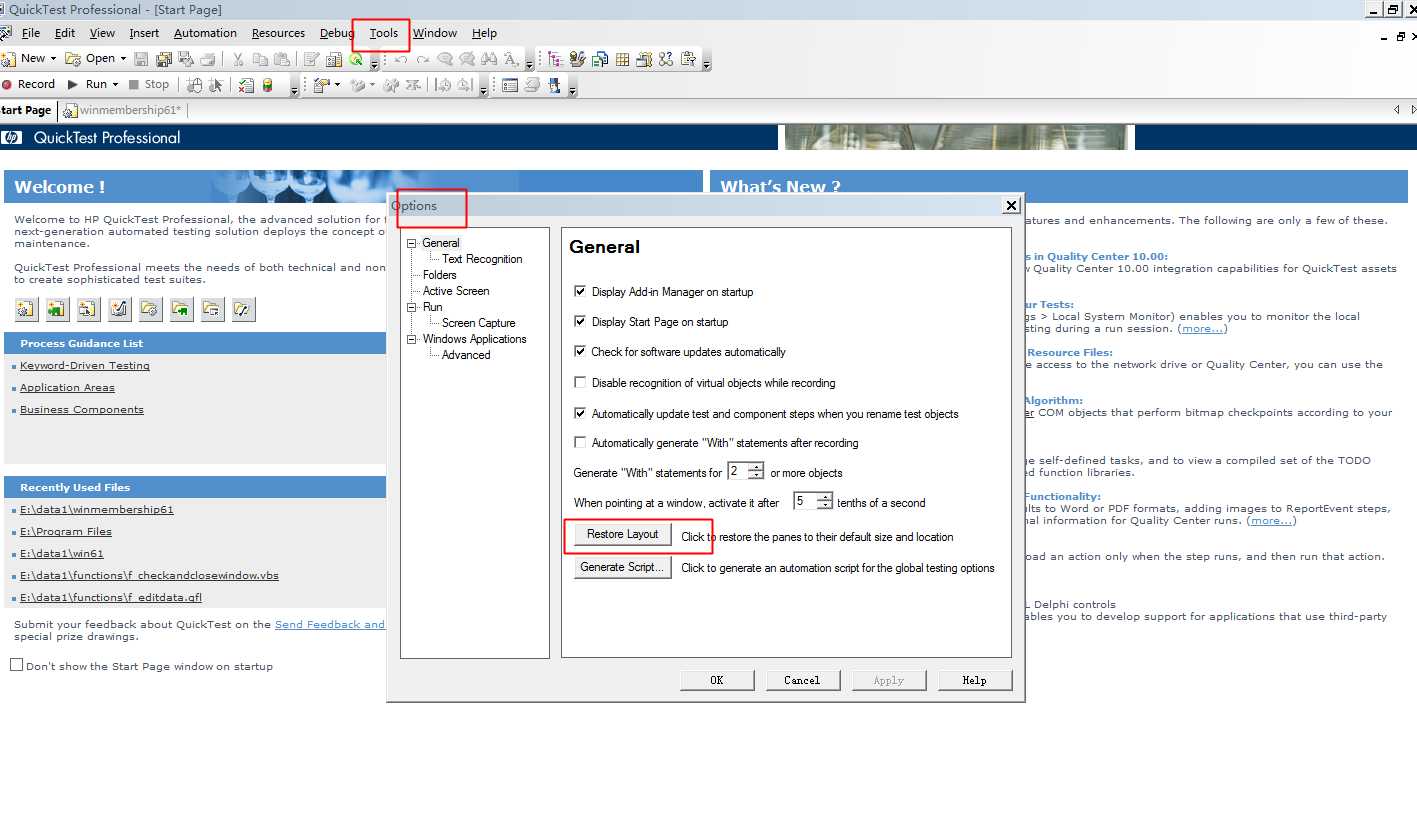Collapse the Run tree node
1417x827 pixels.
click(x=412, y=307)
